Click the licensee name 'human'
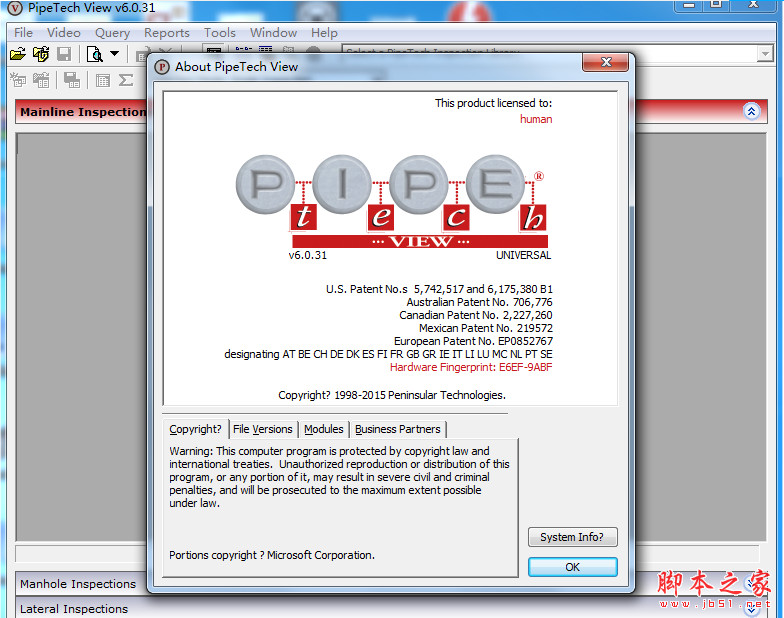 pyautogui.click(x=536, y=119)
